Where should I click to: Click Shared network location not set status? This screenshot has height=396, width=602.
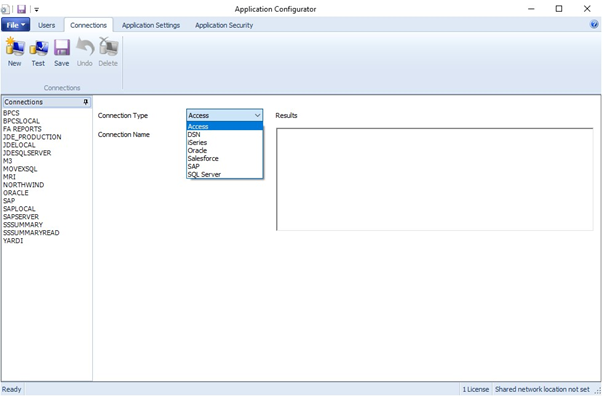pyautogui.click(x=542, y=389)
